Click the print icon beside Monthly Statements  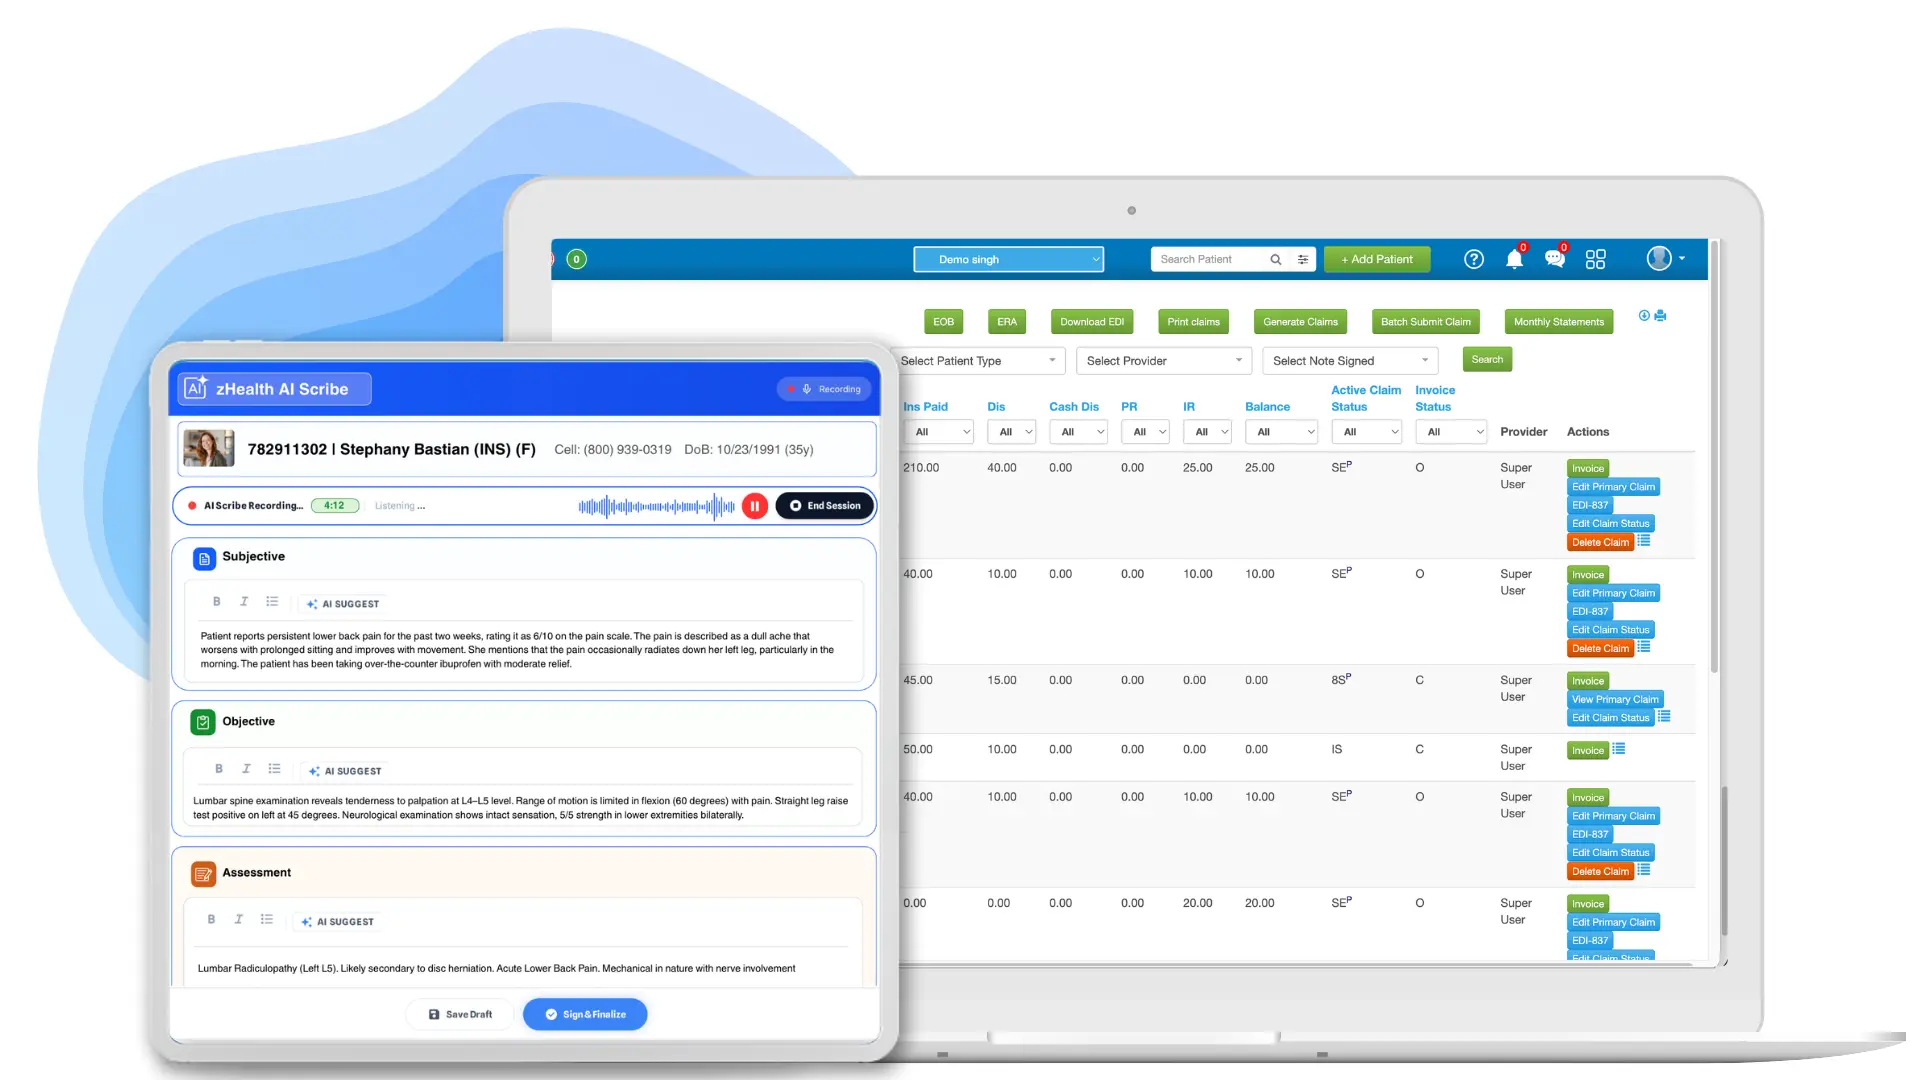click(x=1661, y=316)
